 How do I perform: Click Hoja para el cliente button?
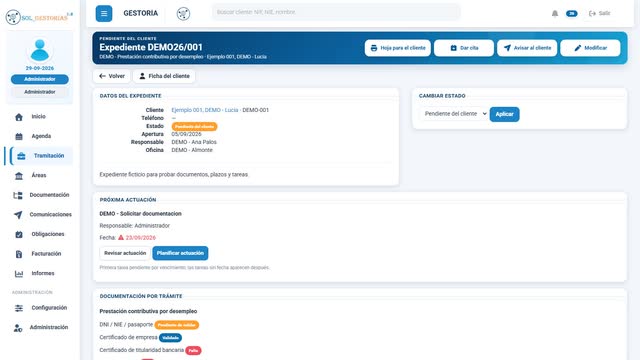click(398, 48)
